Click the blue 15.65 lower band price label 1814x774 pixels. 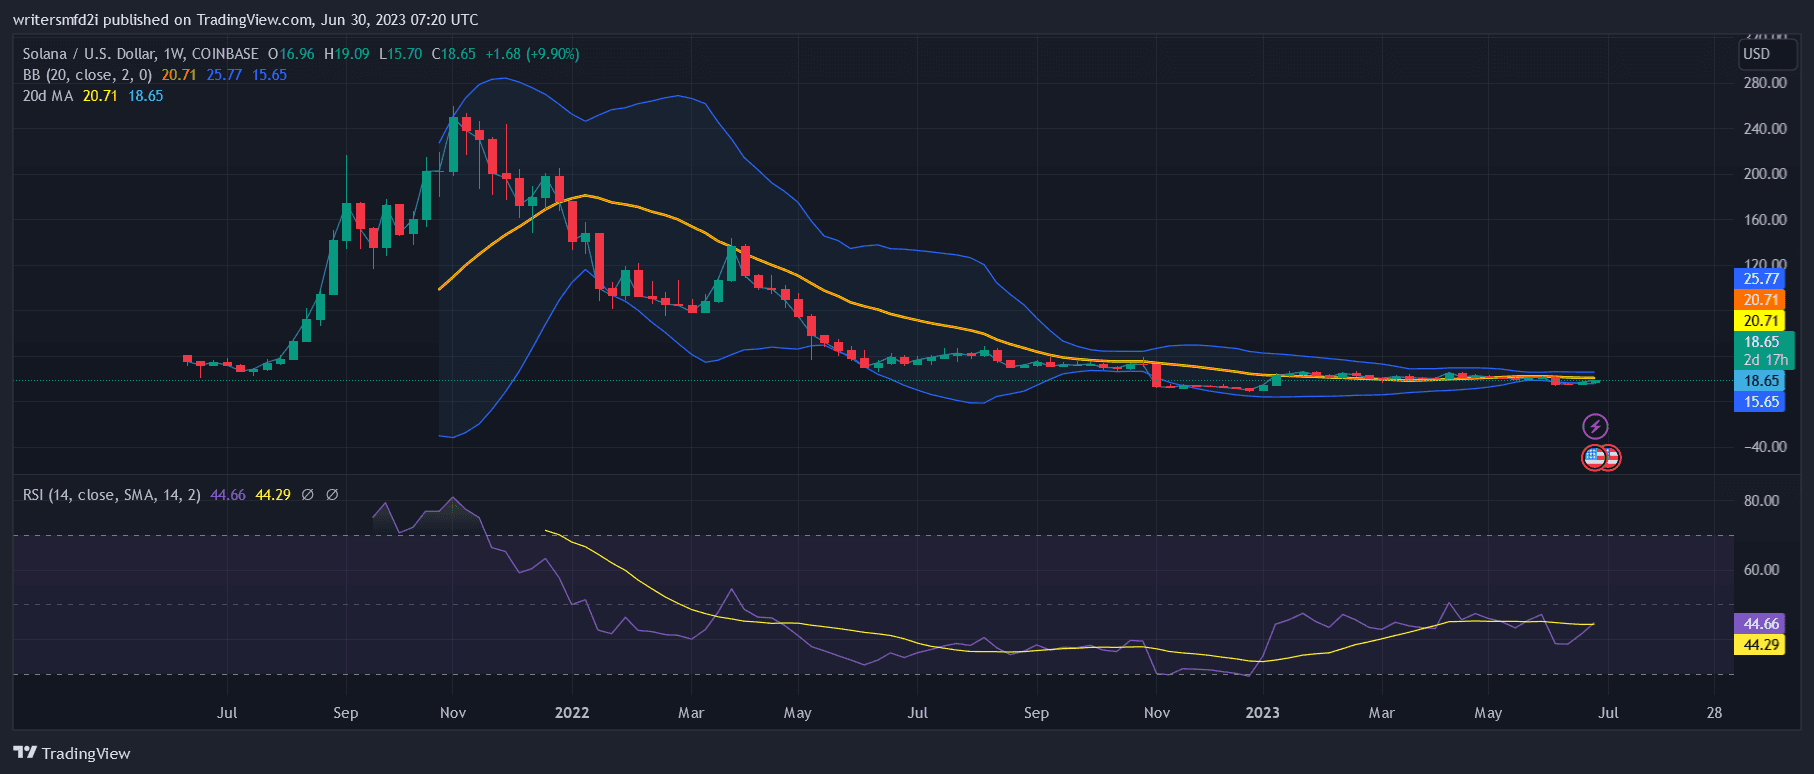pyautogui.click(x=1761, y=402)
